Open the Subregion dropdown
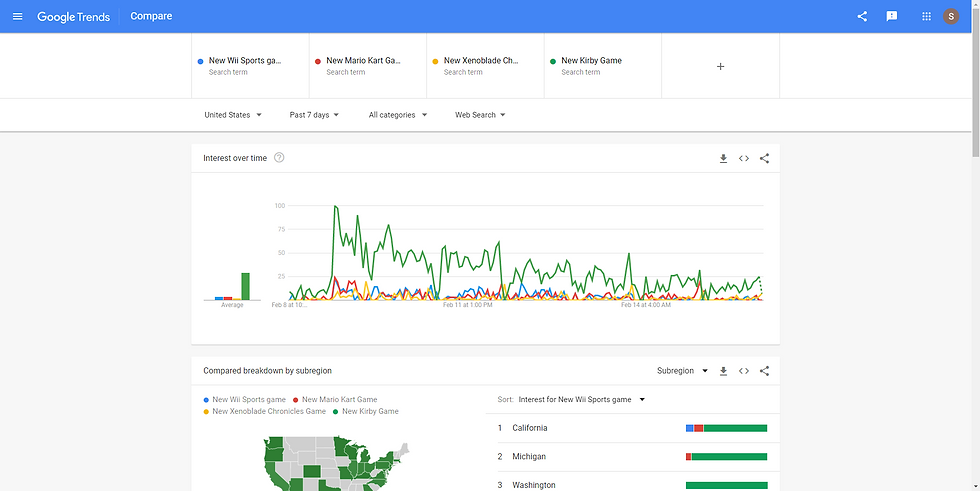Viewport: 980px width, 491px height. (682, 370)
